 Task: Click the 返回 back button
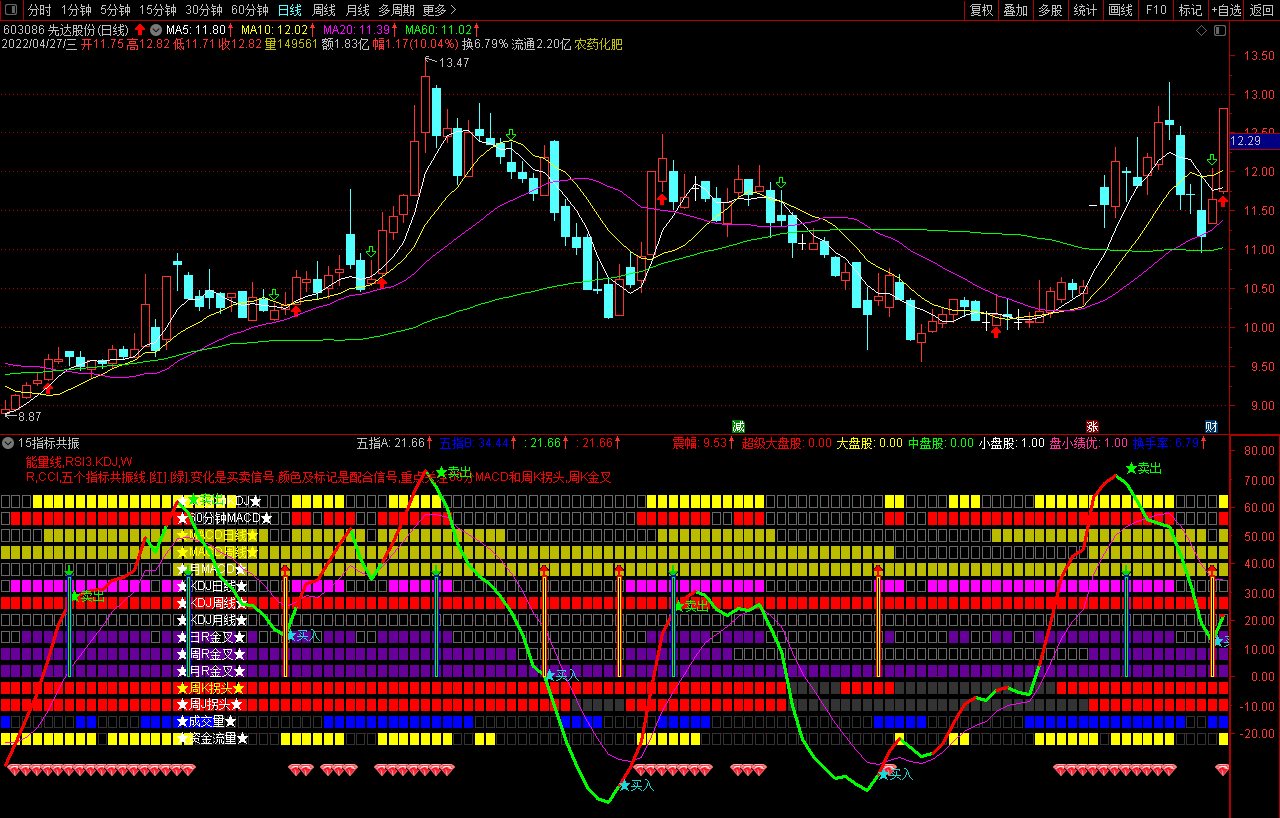[1262, 10]
